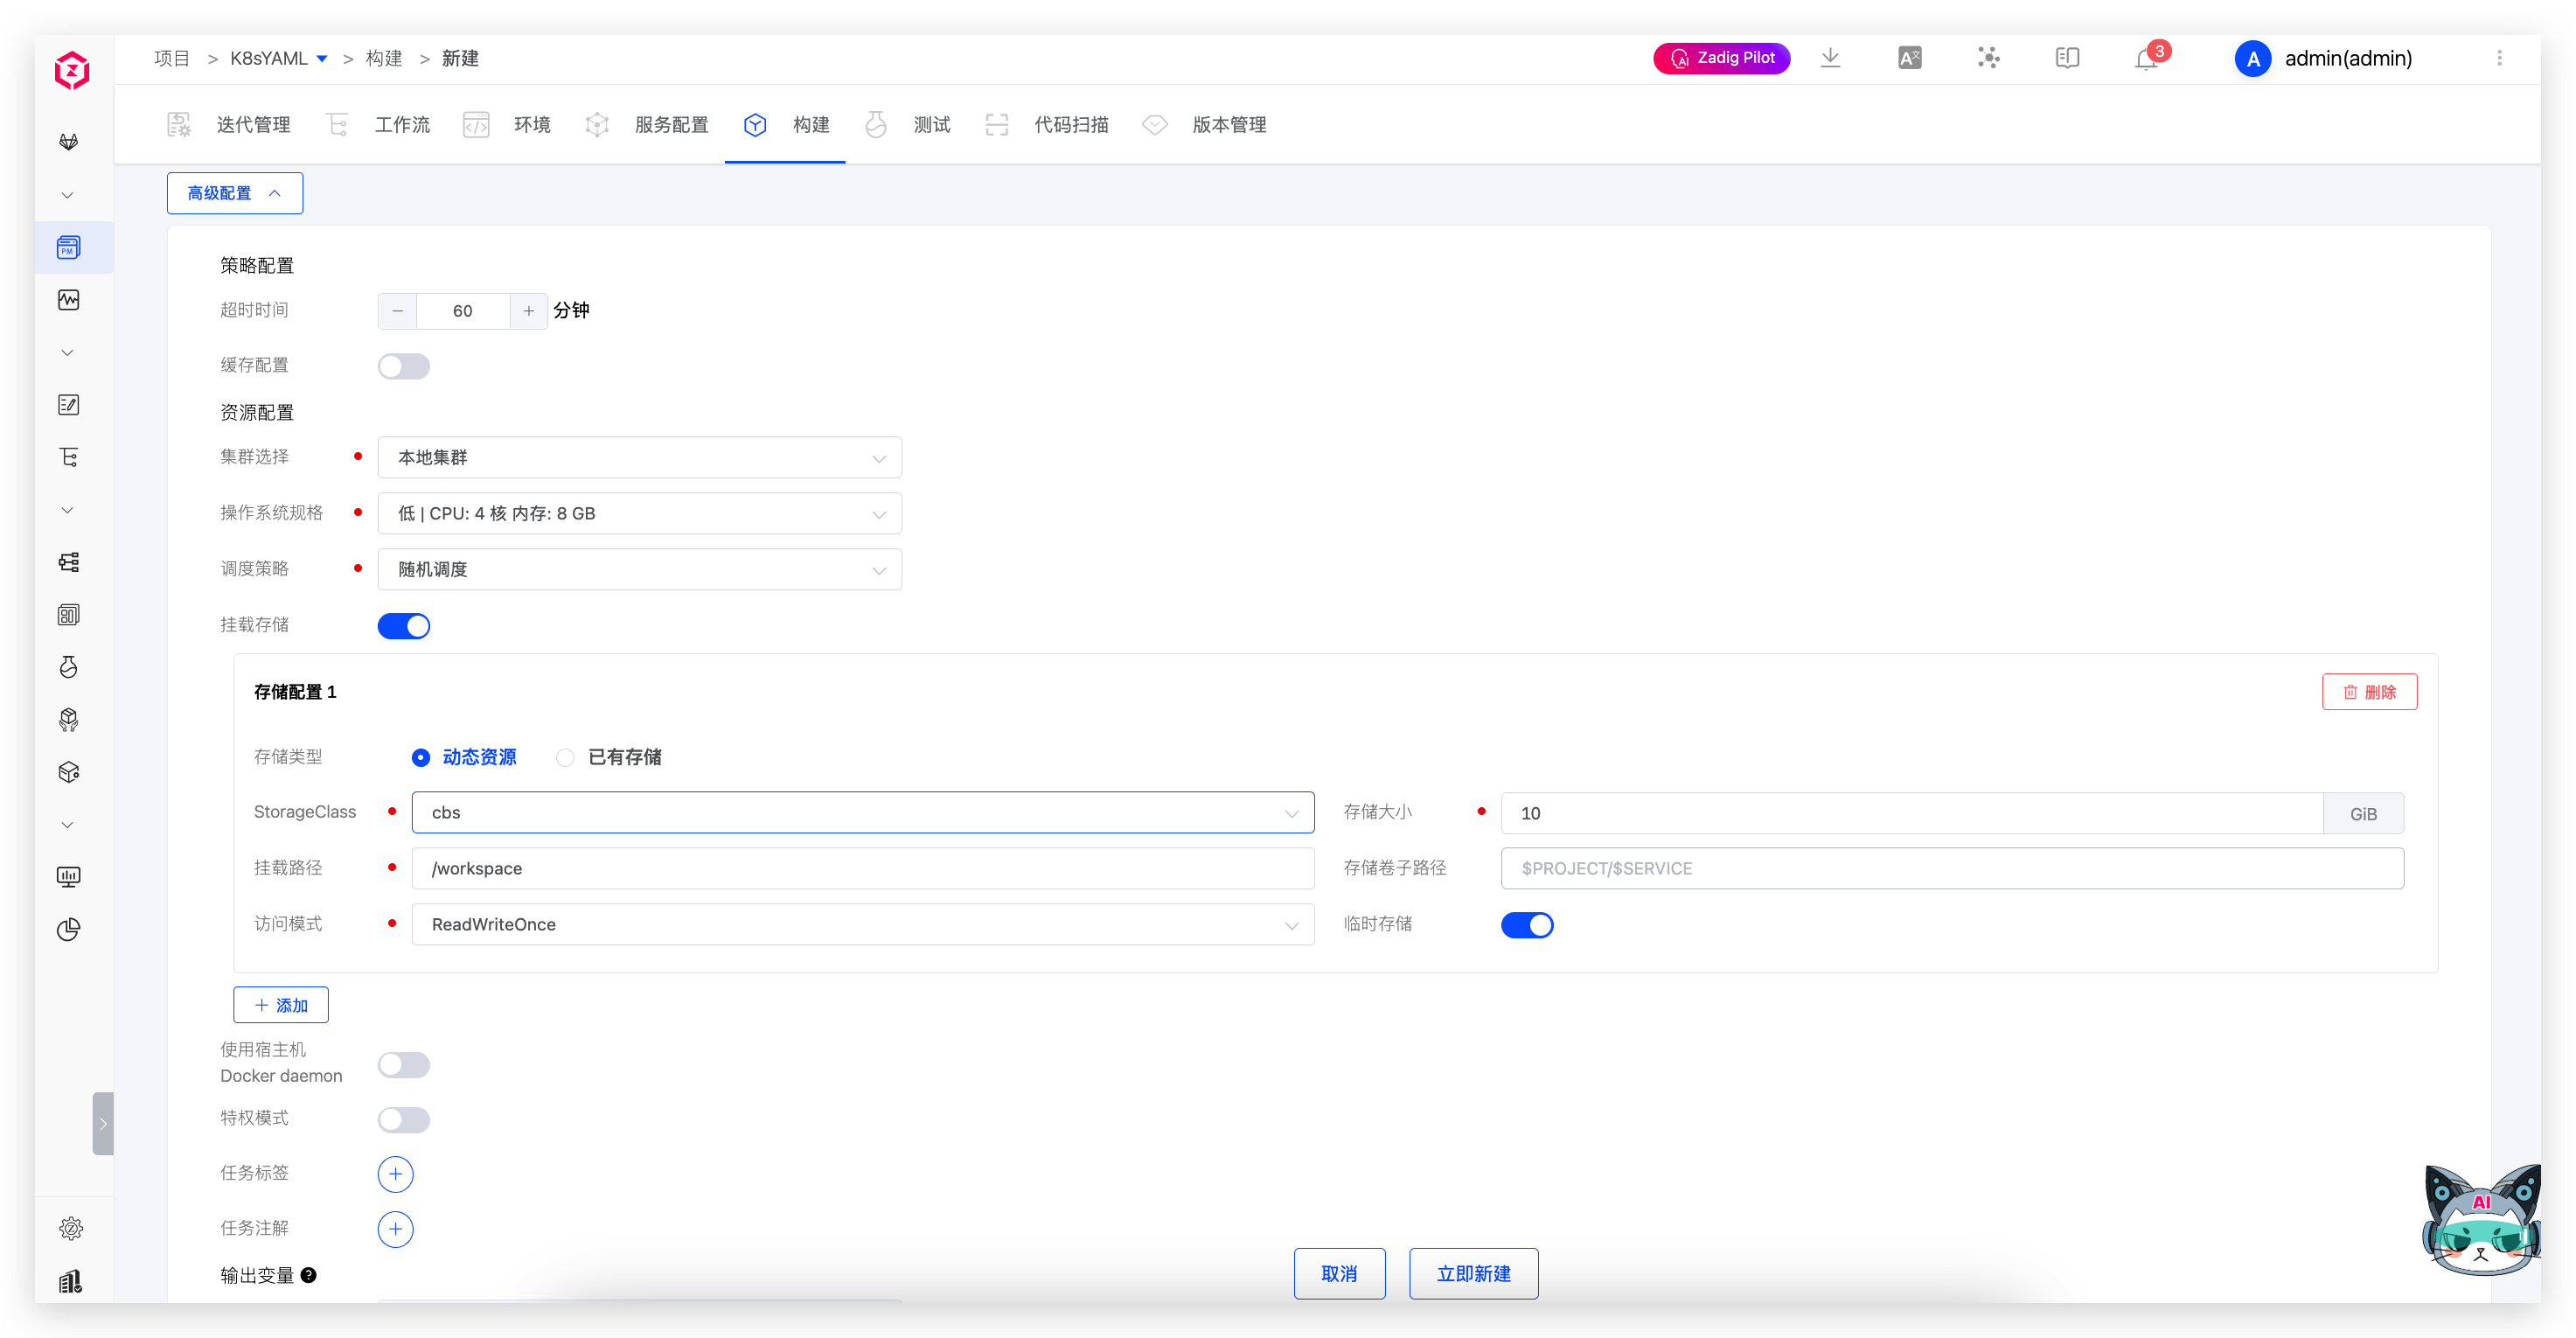
Task: Open the documentation book icon
Action: tap(2067, 58)
